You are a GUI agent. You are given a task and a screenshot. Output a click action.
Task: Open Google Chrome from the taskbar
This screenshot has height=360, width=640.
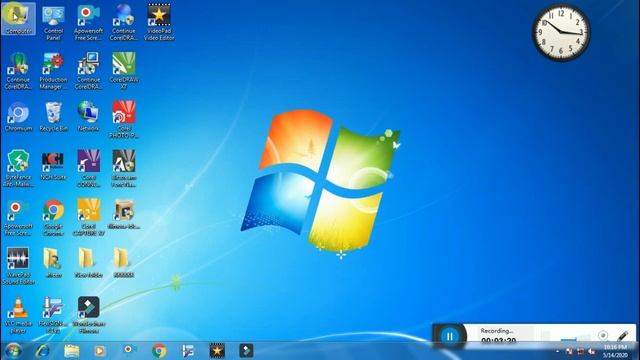pos(159,351)
